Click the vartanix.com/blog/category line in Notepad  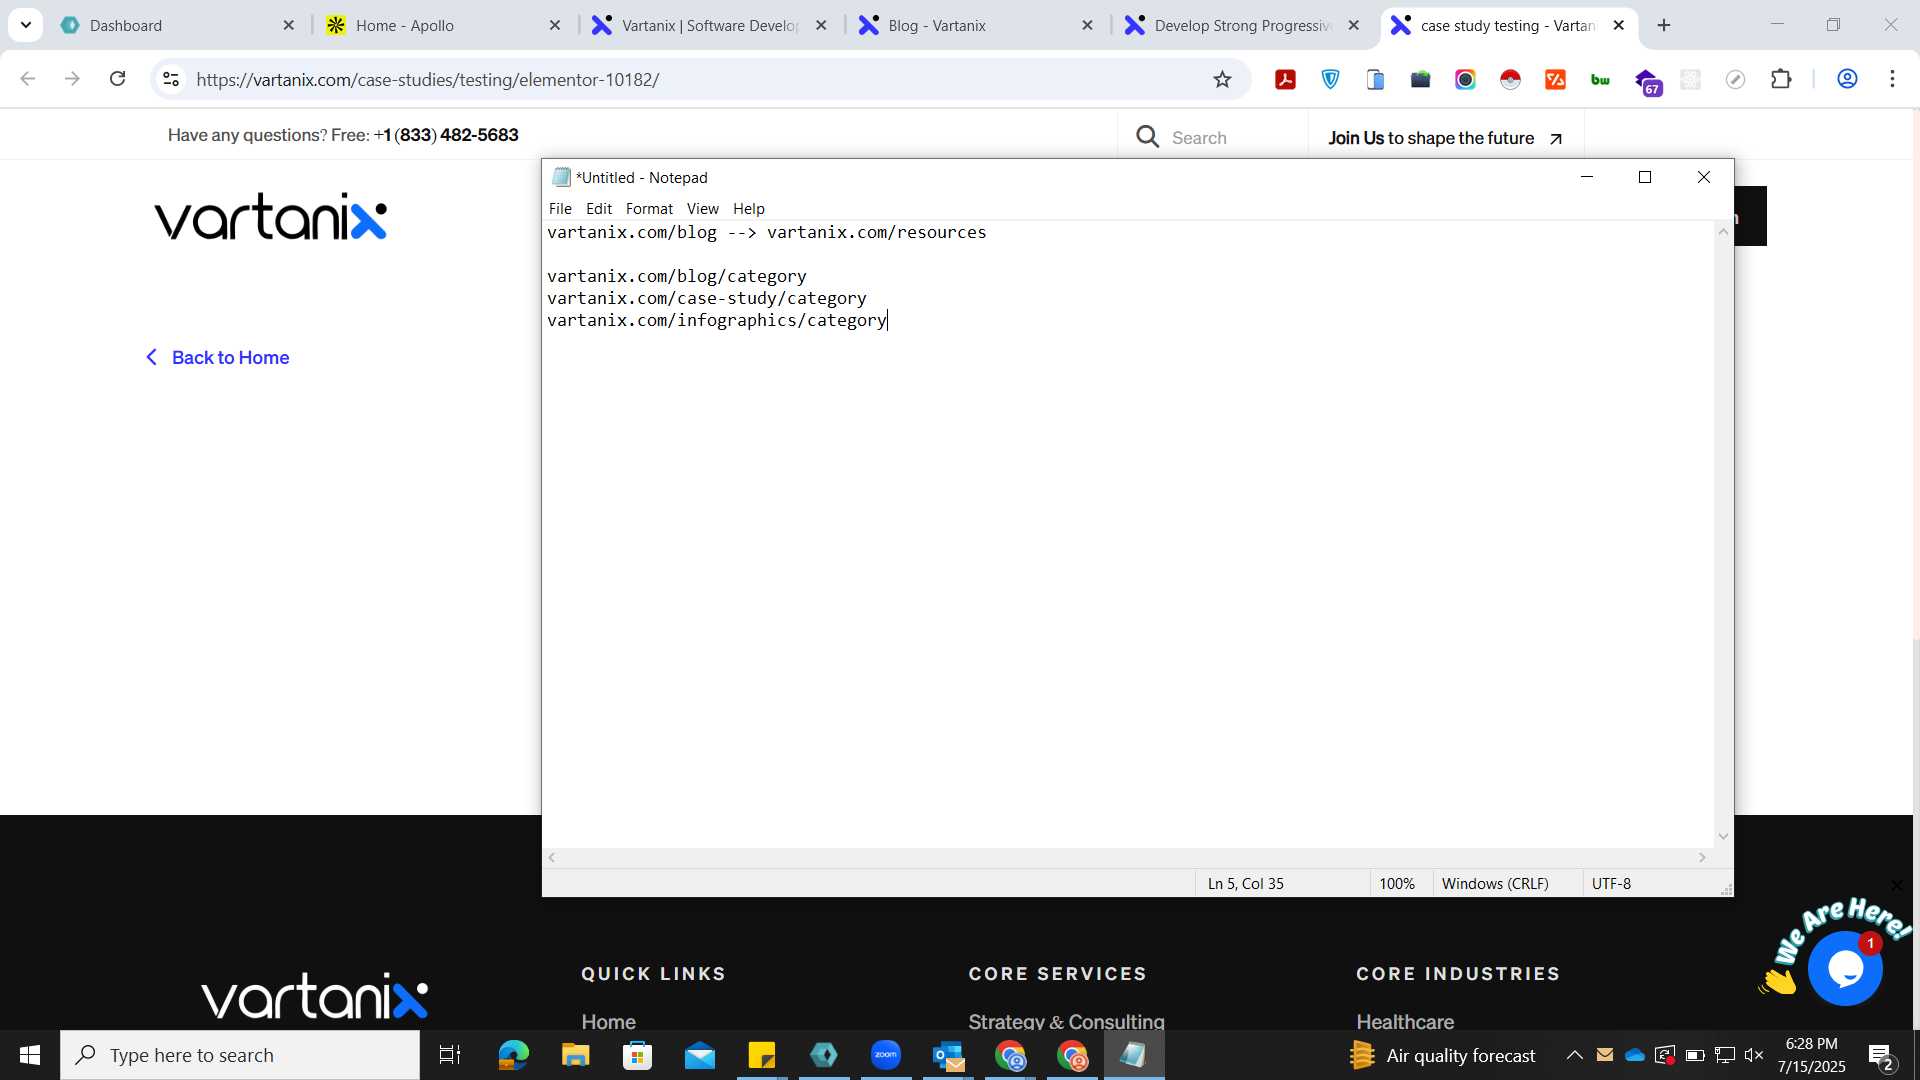(676, 276)
